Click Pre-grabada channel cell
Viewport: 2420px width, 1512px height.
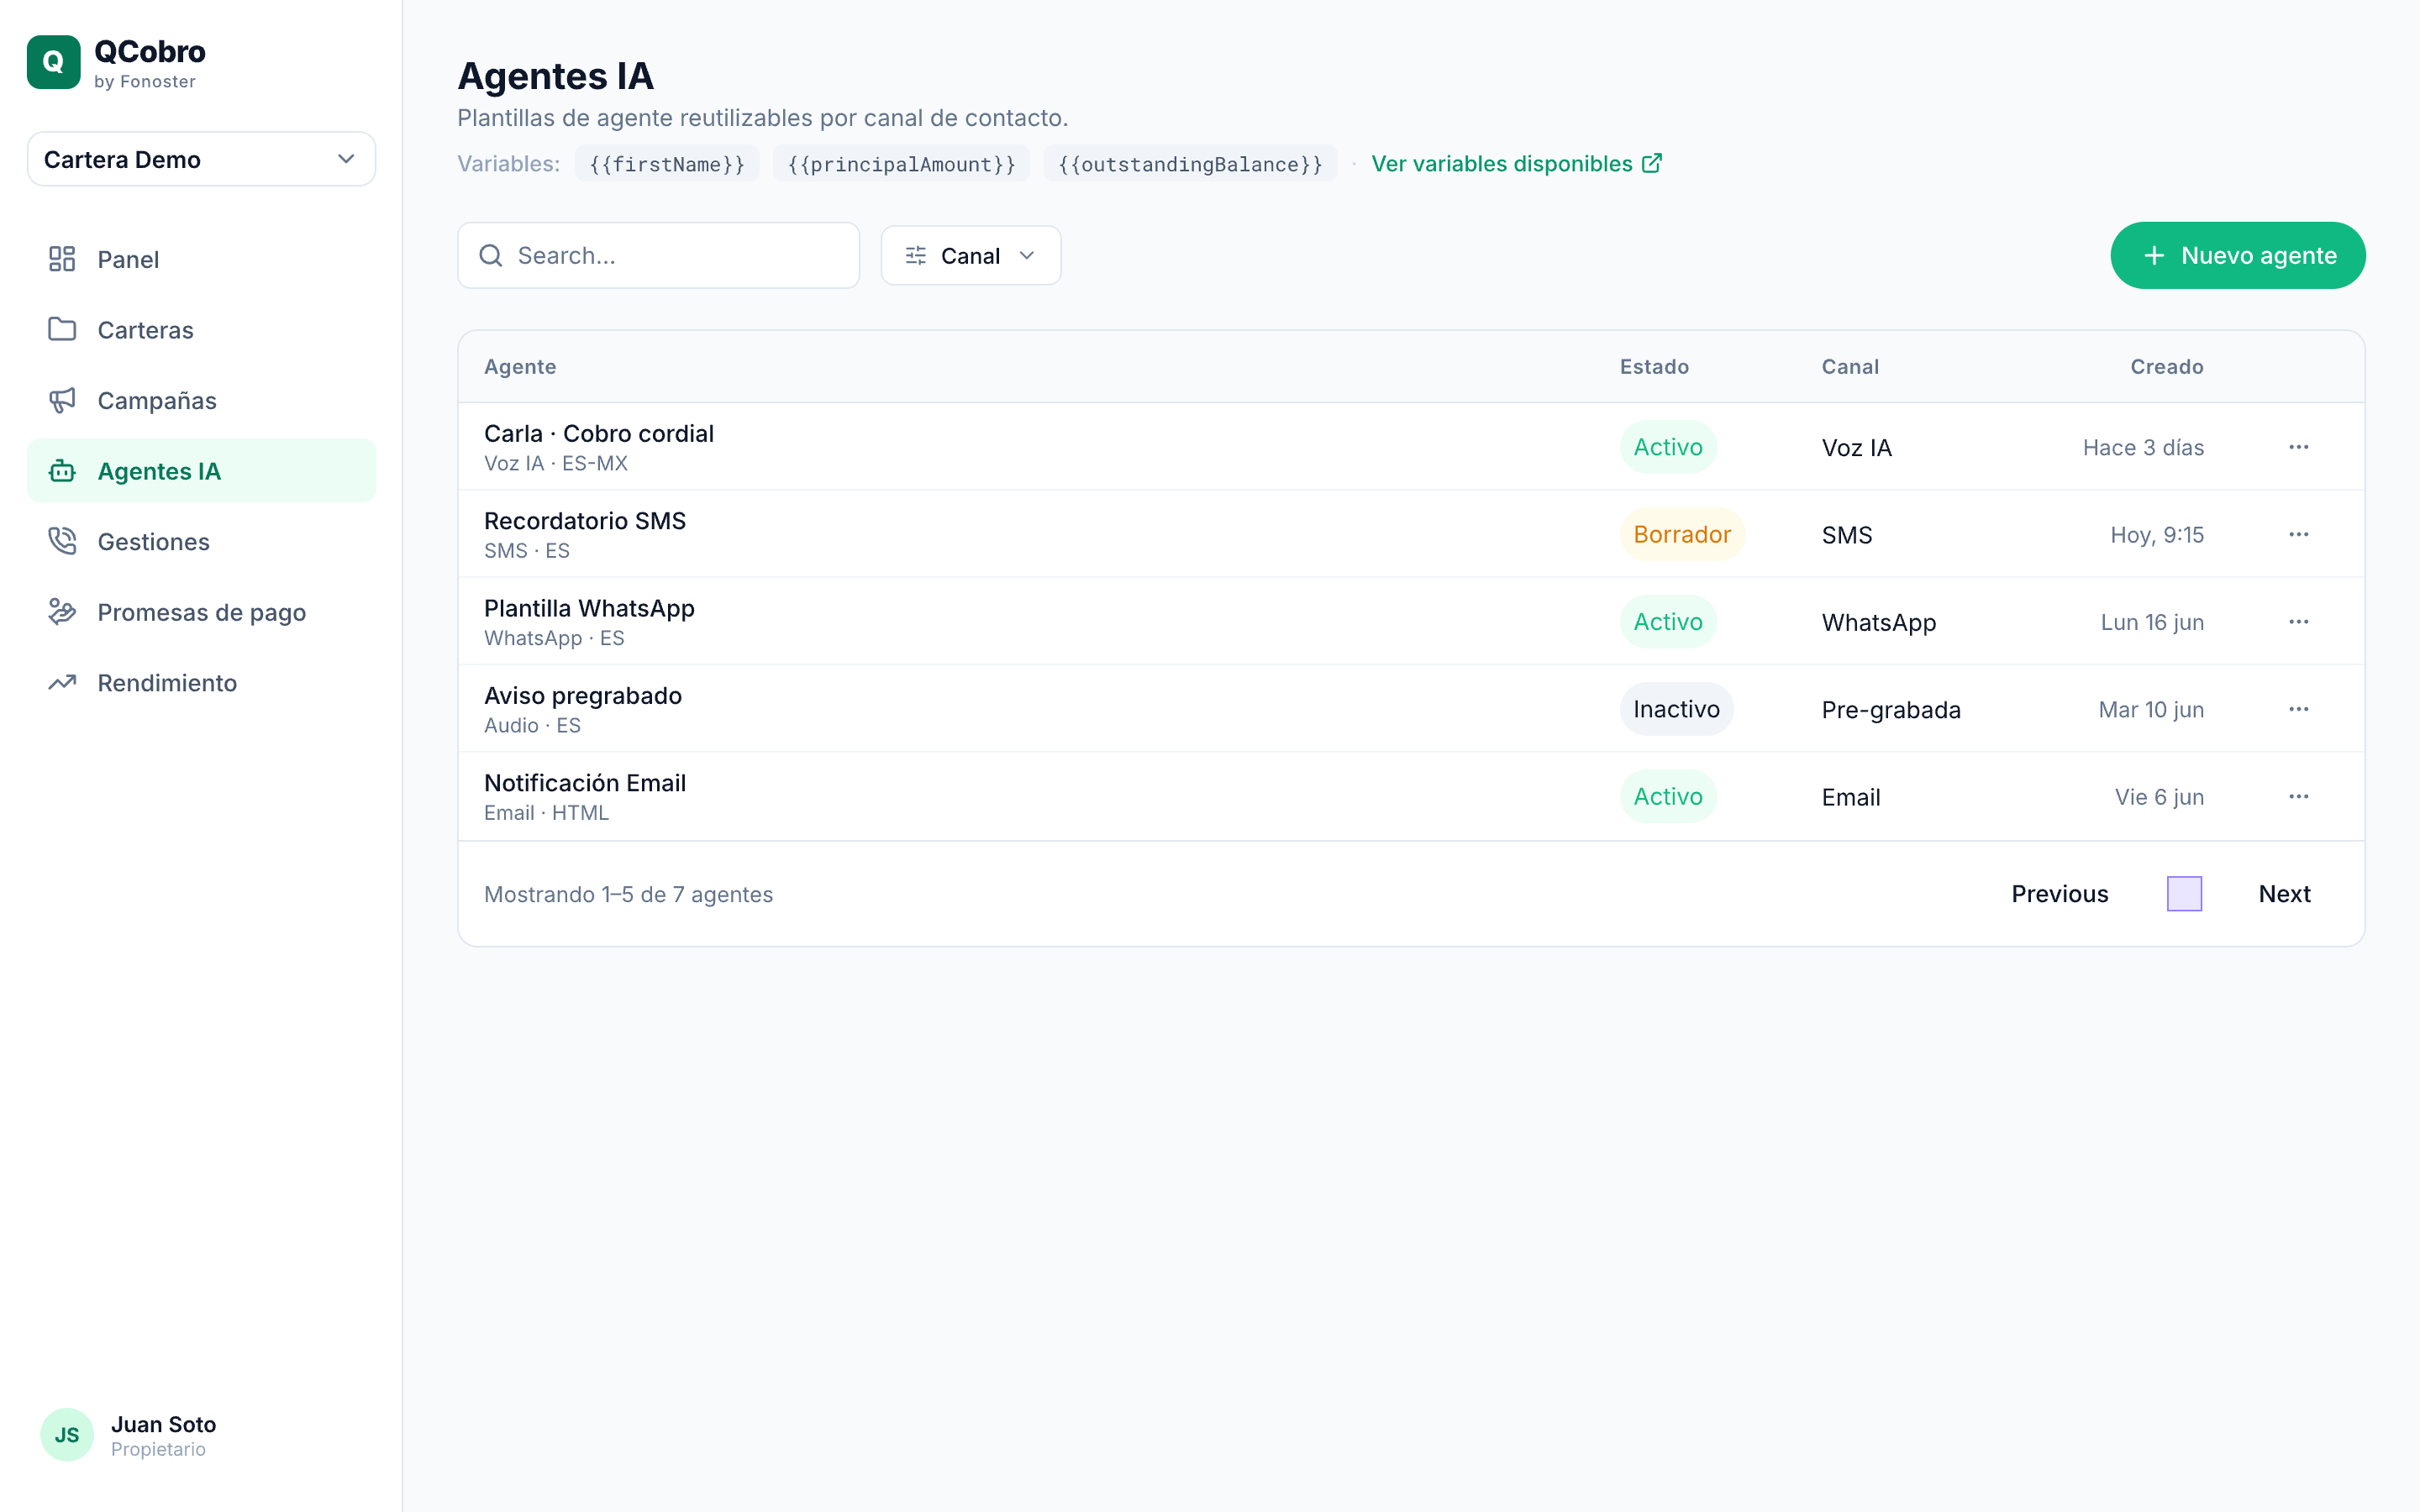1891,710
